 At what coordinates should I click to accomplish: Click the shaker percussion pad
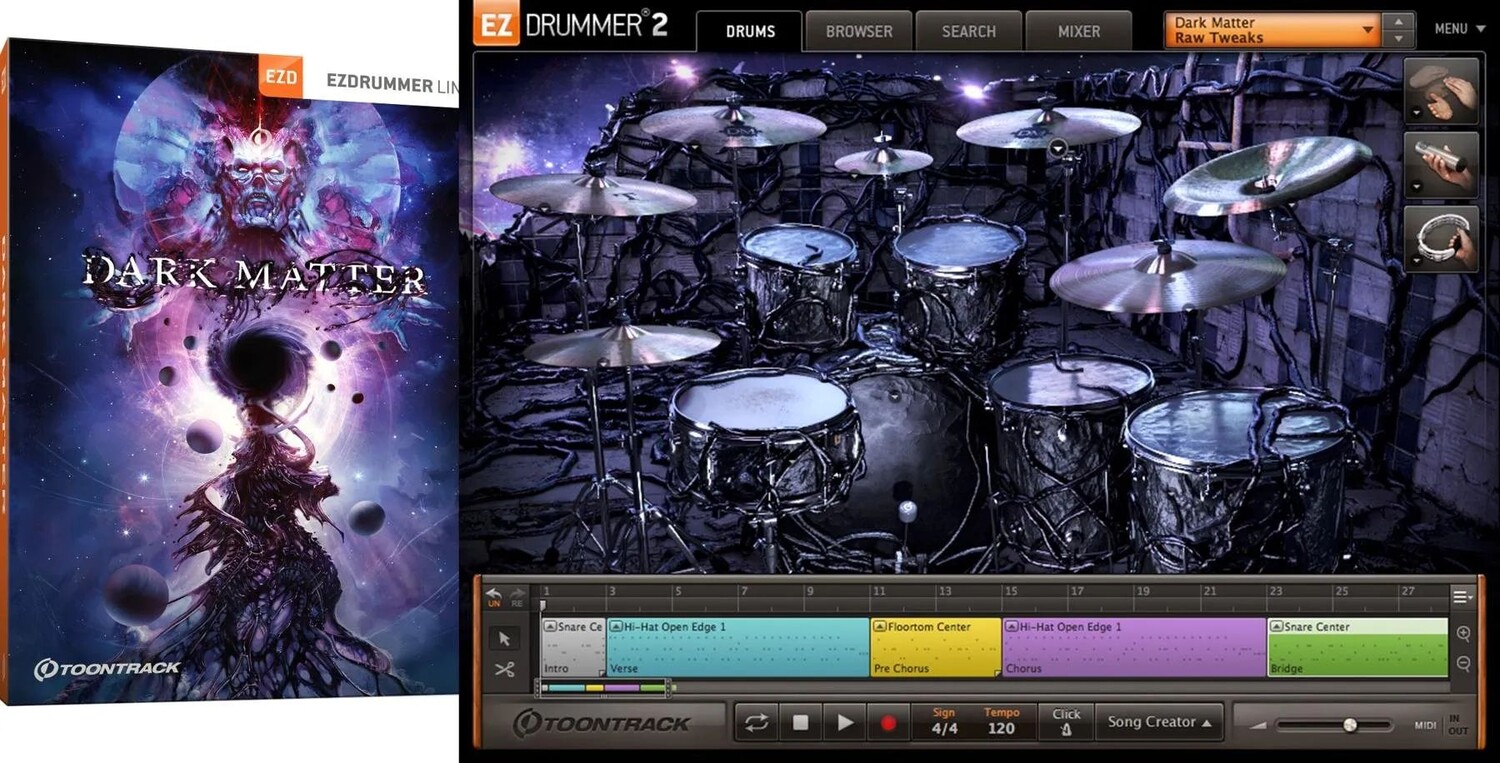(x=1441, y=164)
